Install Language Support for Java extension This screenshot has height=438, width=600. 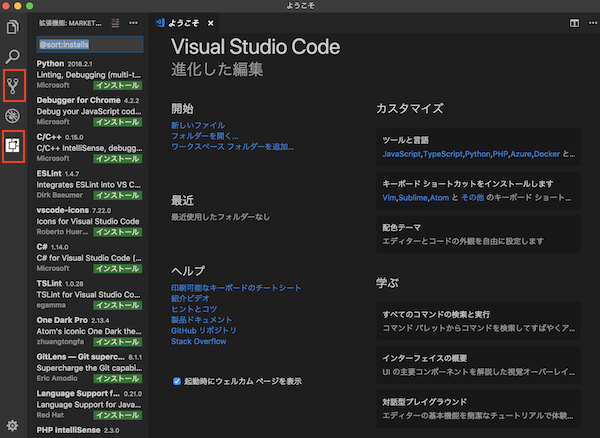click(x=118, y=415)
